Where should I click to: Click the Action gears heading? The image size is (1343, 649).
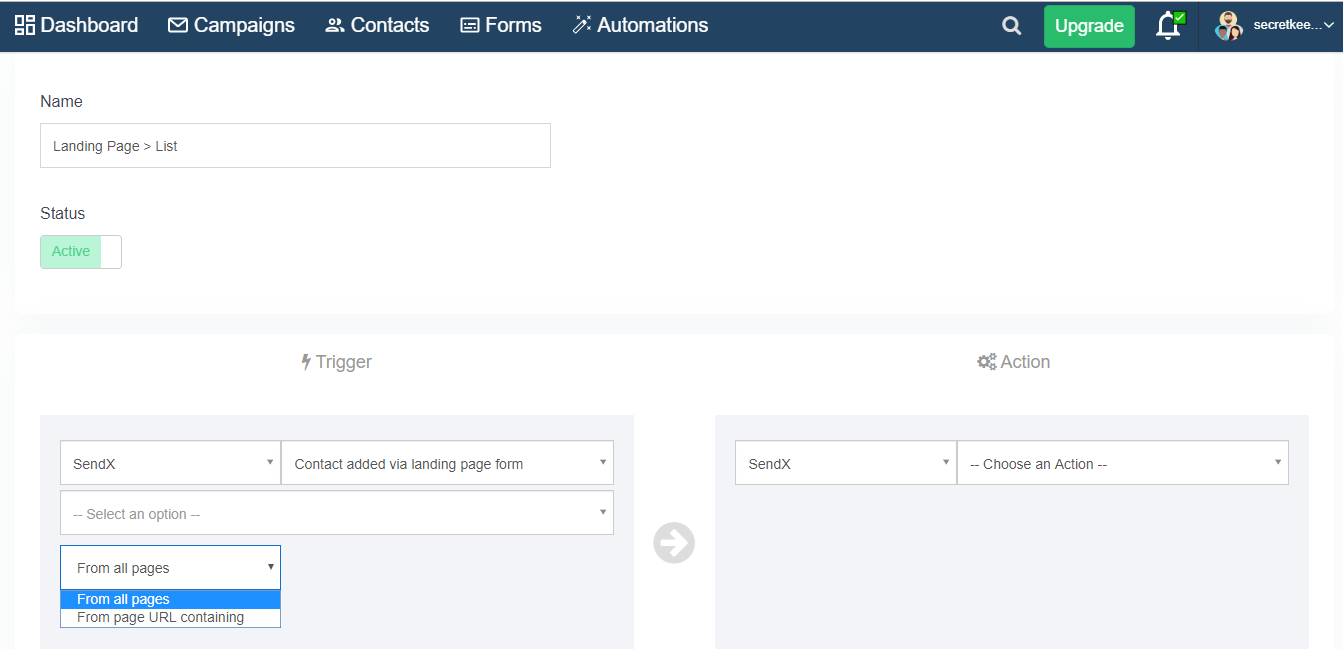1013,362
